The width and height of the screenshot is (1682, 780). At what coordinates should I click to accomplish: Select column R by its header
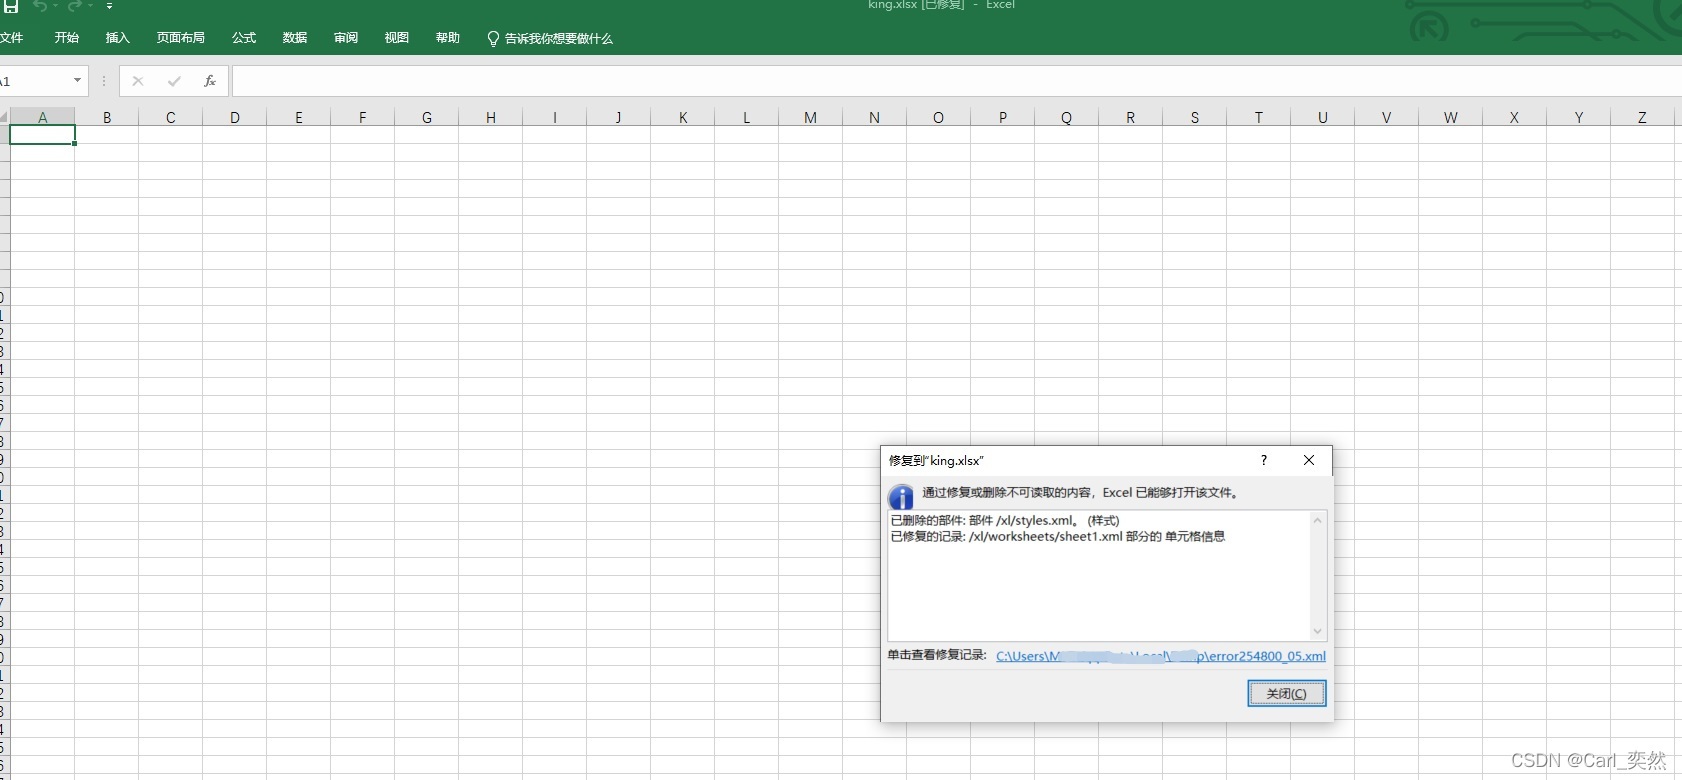point(1131,117)
